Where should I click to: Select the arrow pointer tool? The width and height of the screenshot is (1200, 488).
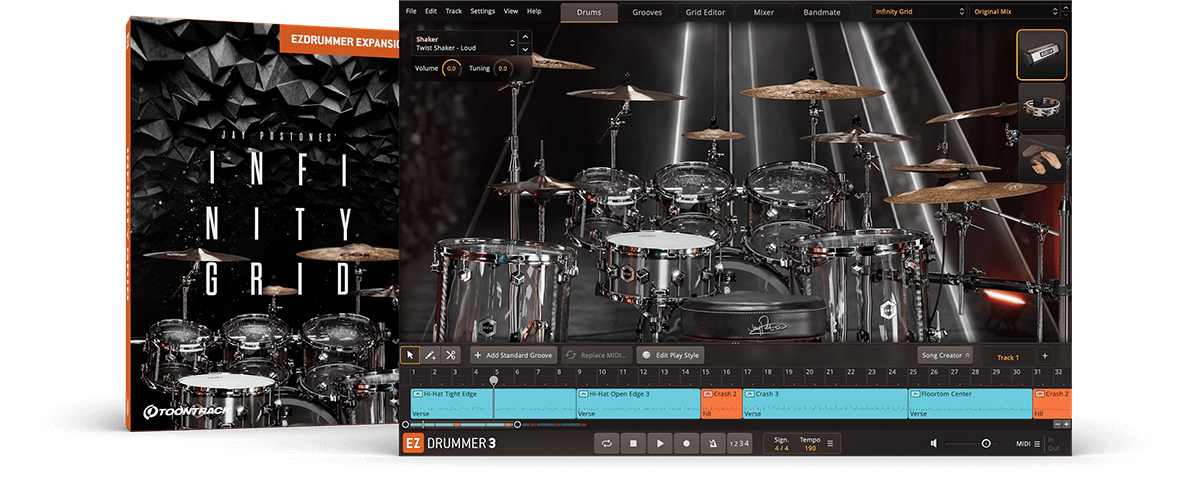tap(410, 355)
